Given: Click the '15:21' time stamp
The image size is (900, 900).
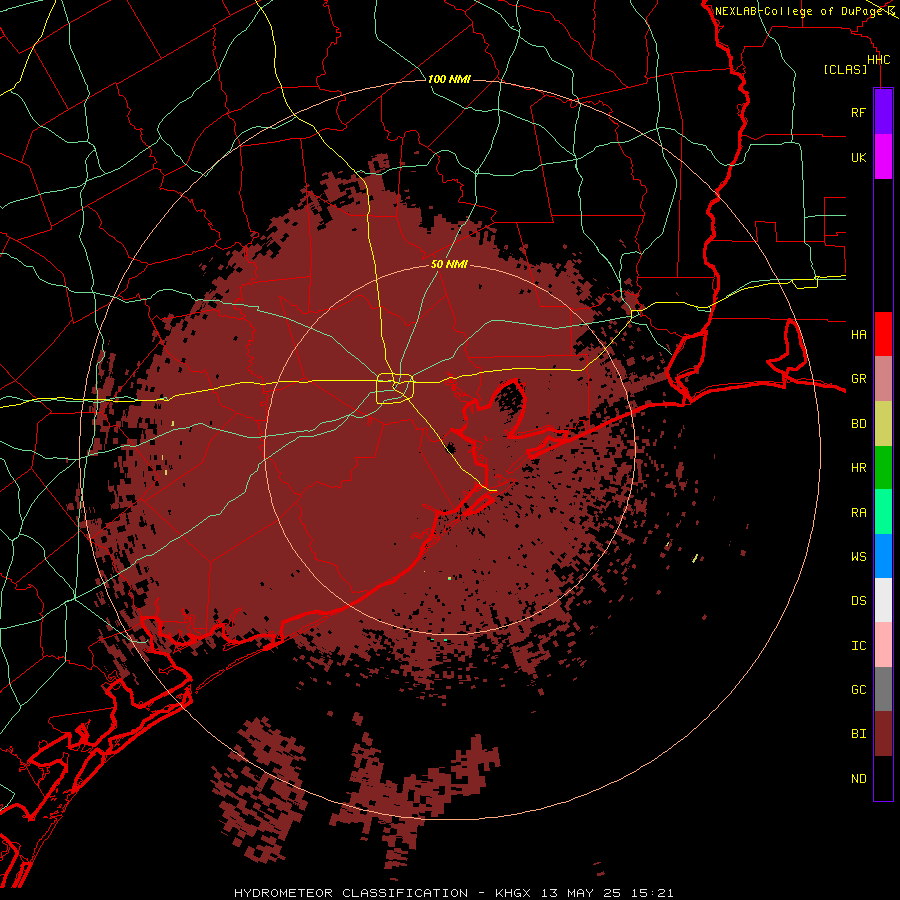Looking at the screenshot, I should 651,893.
